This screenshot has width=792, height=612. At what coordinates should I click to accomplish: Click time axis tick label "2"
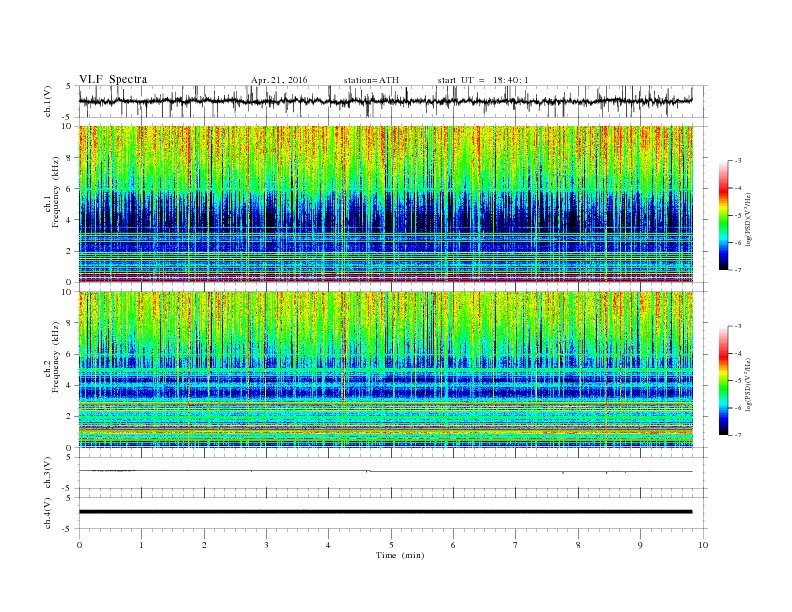204,545
